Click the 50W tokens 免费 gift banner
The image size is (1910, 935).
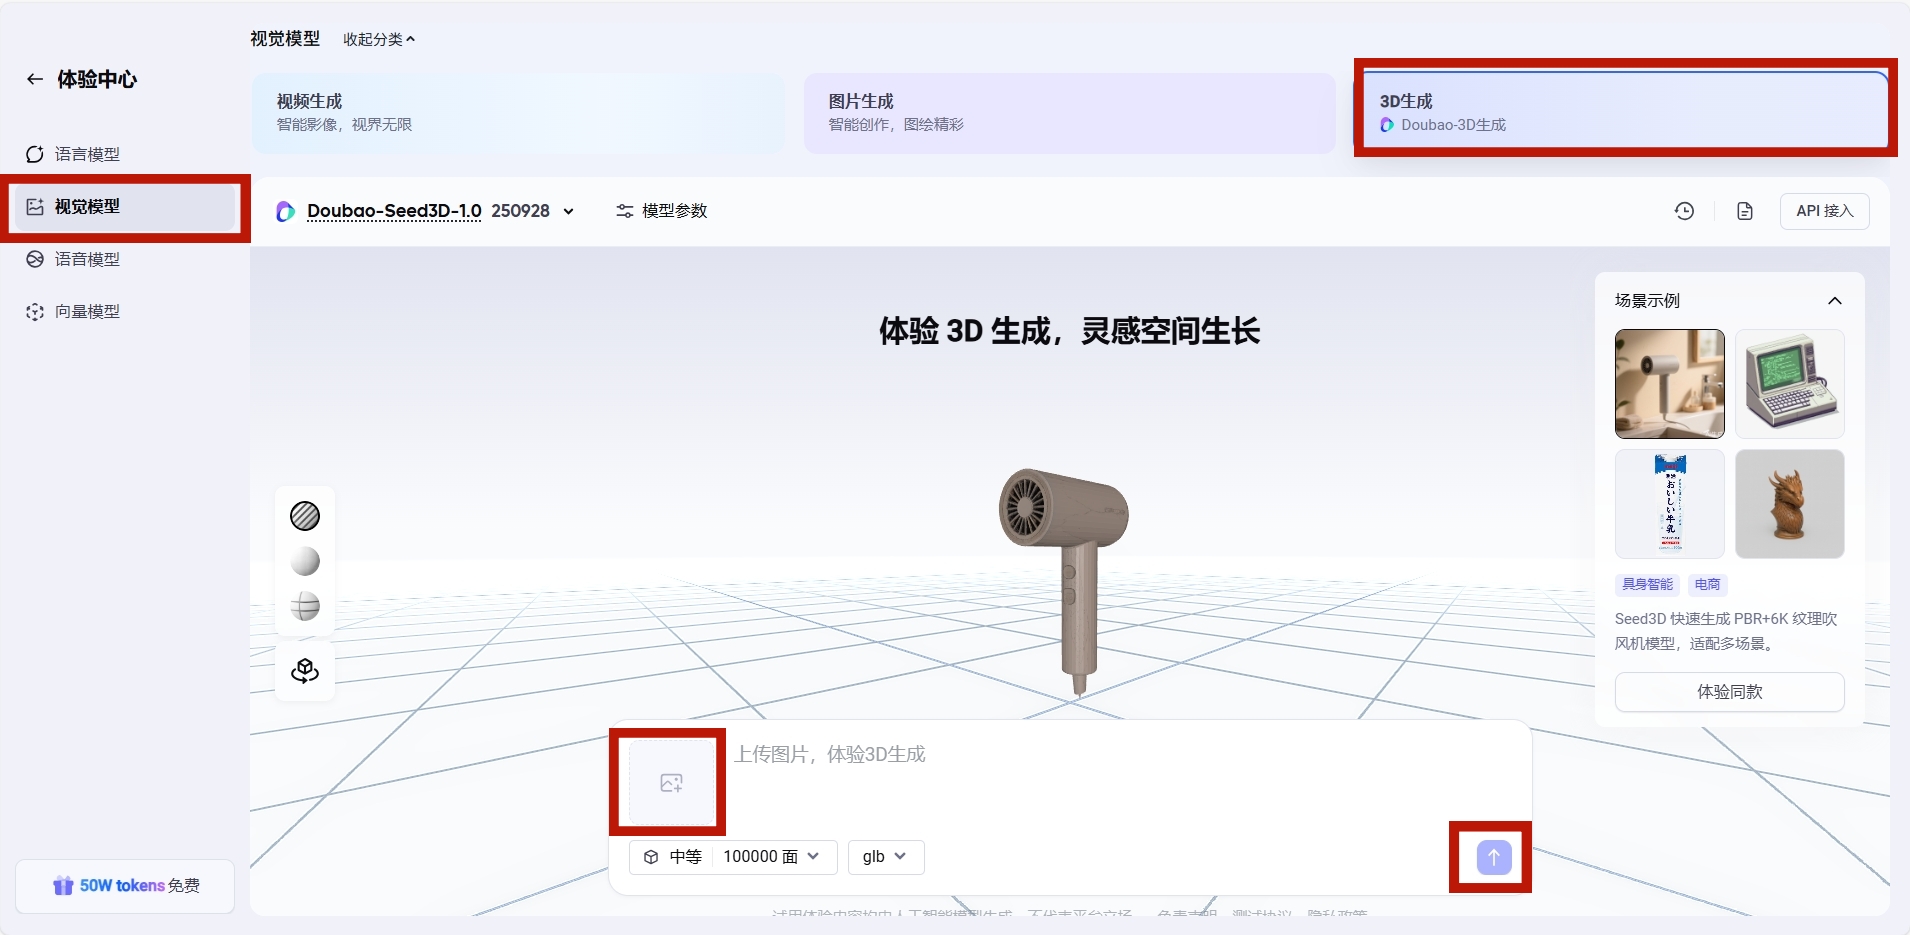tap(126, 886)
